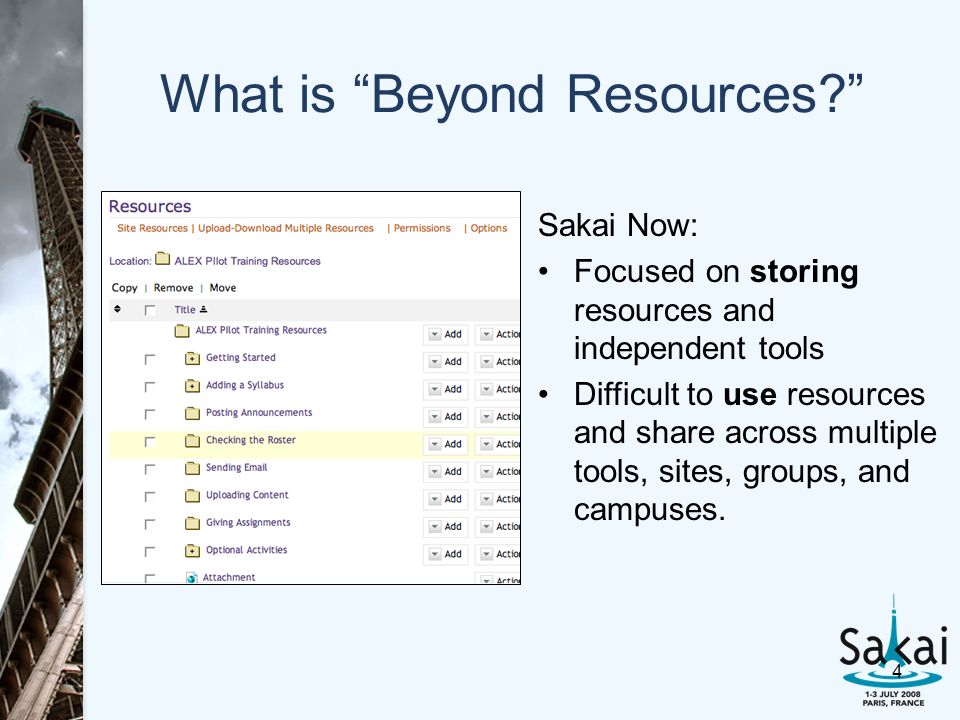Check the Adding a Syllabus checkbox
960x720 pixels.
point(149,387)
